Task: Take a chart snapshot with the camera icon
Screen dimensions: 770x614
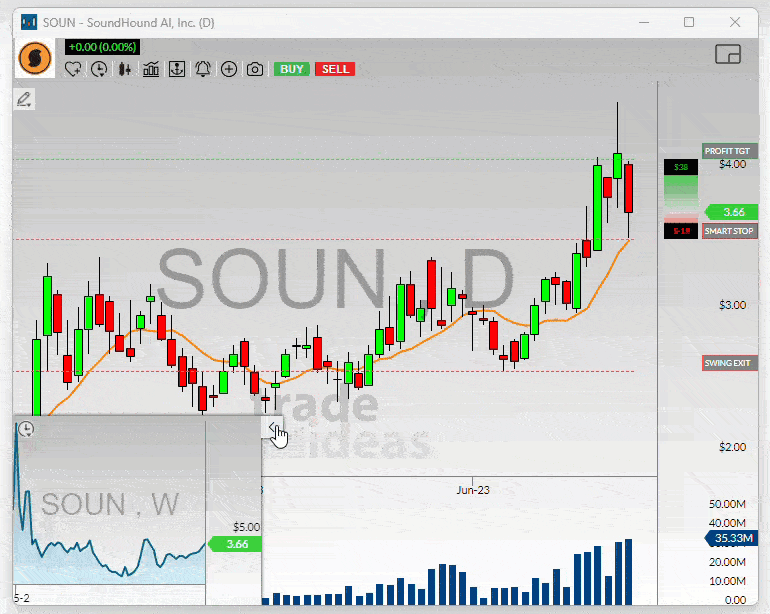Action: coord(255,69)
